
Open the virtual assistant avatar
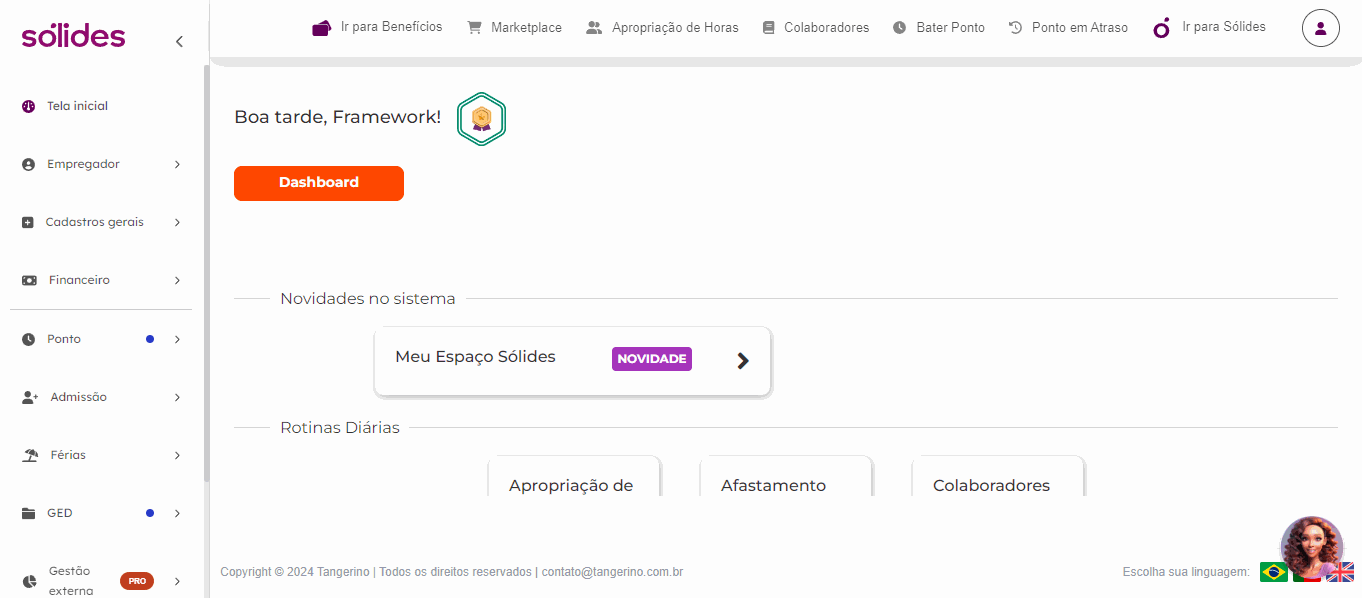point(1312,547)
